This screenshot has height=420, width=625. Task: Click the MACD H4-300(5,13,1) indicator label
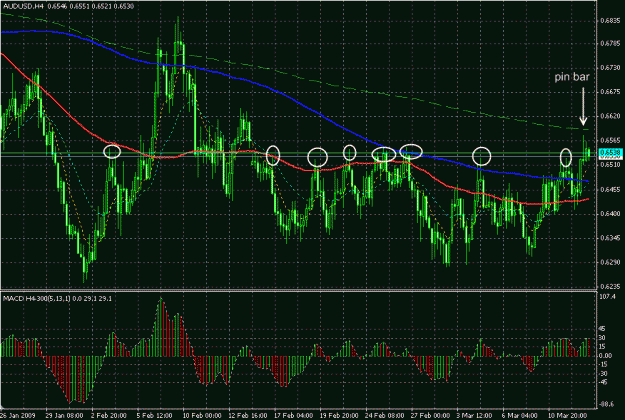tap(37, 298)
